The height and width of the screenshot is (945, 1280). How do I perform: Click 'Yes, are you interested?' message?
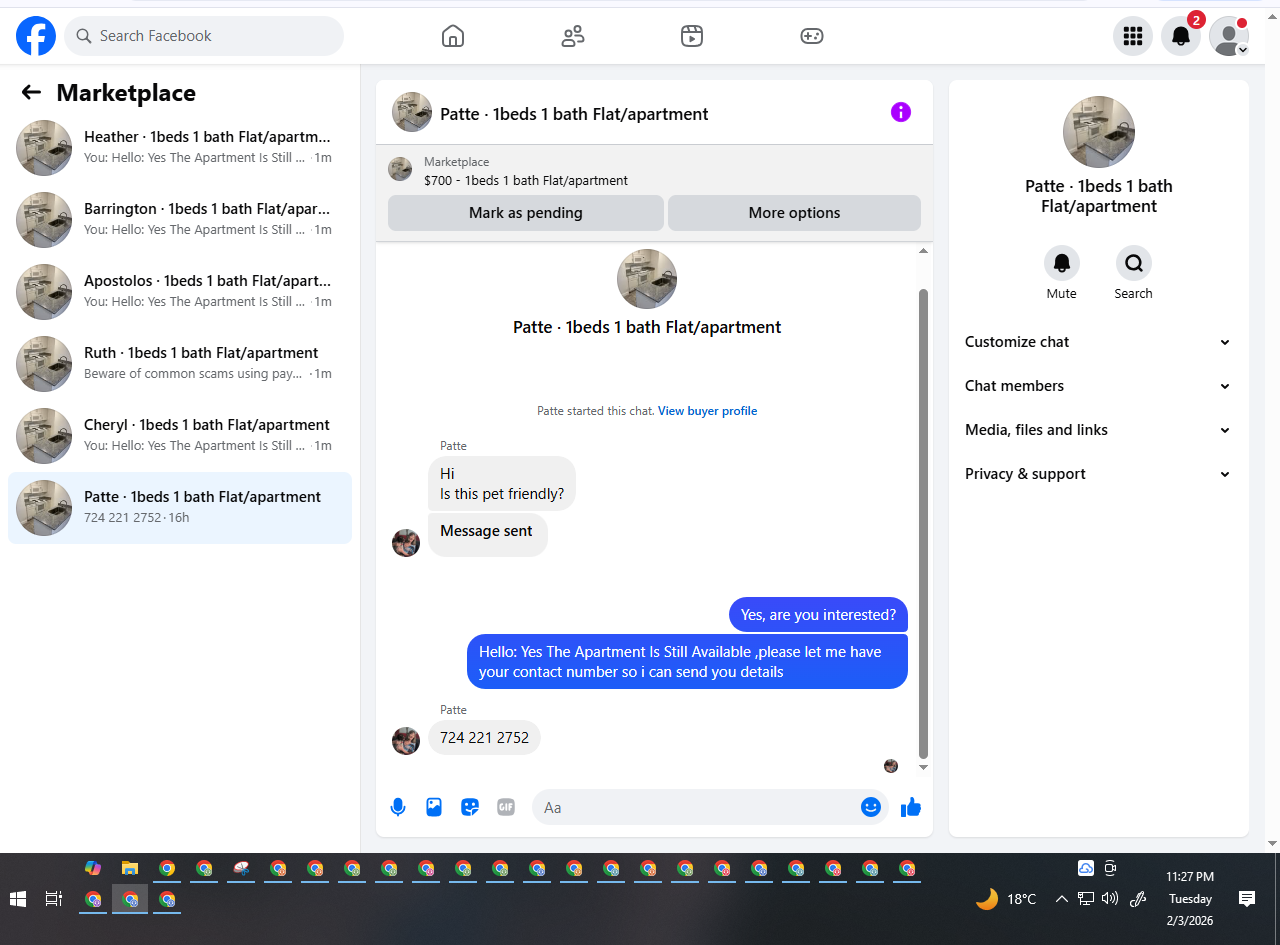(x=819, y=615)
